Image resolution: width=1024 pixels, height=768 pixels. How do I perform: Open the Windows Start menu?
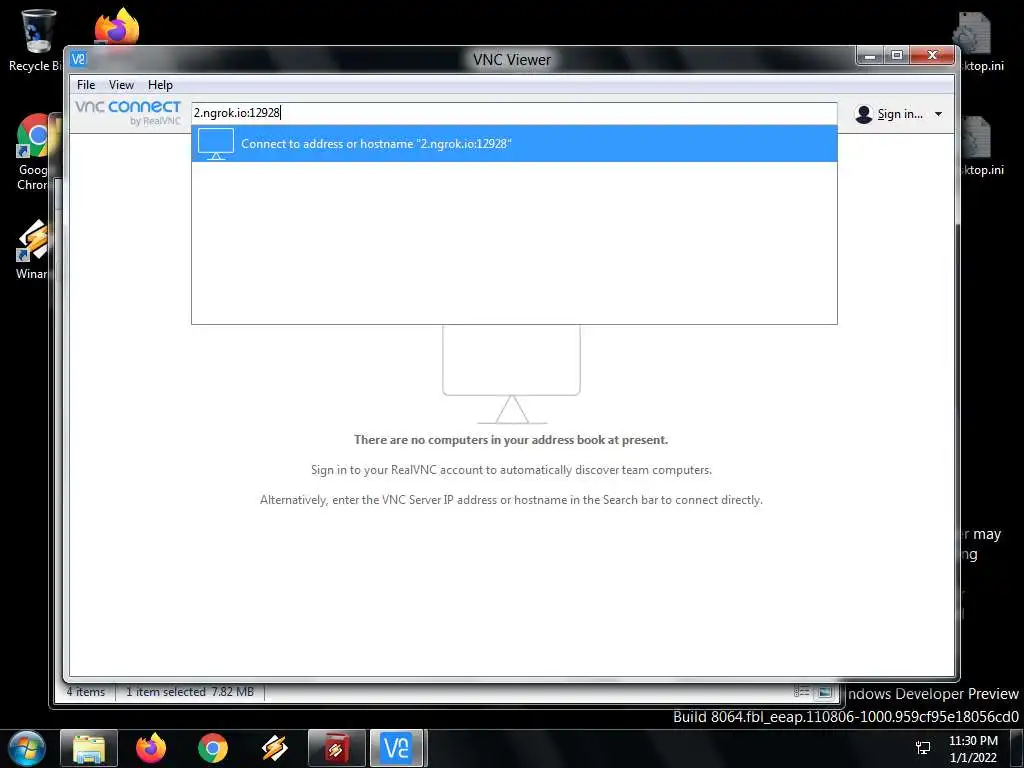click(x=27, y=748)
